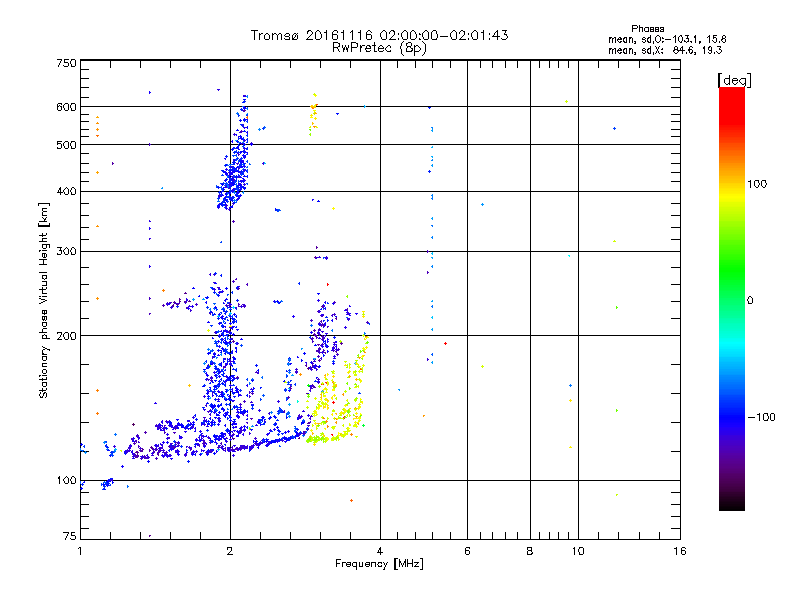Click colorbar tick label '100'
Viewport: 800px width, 600px height.
click(757, 184)
